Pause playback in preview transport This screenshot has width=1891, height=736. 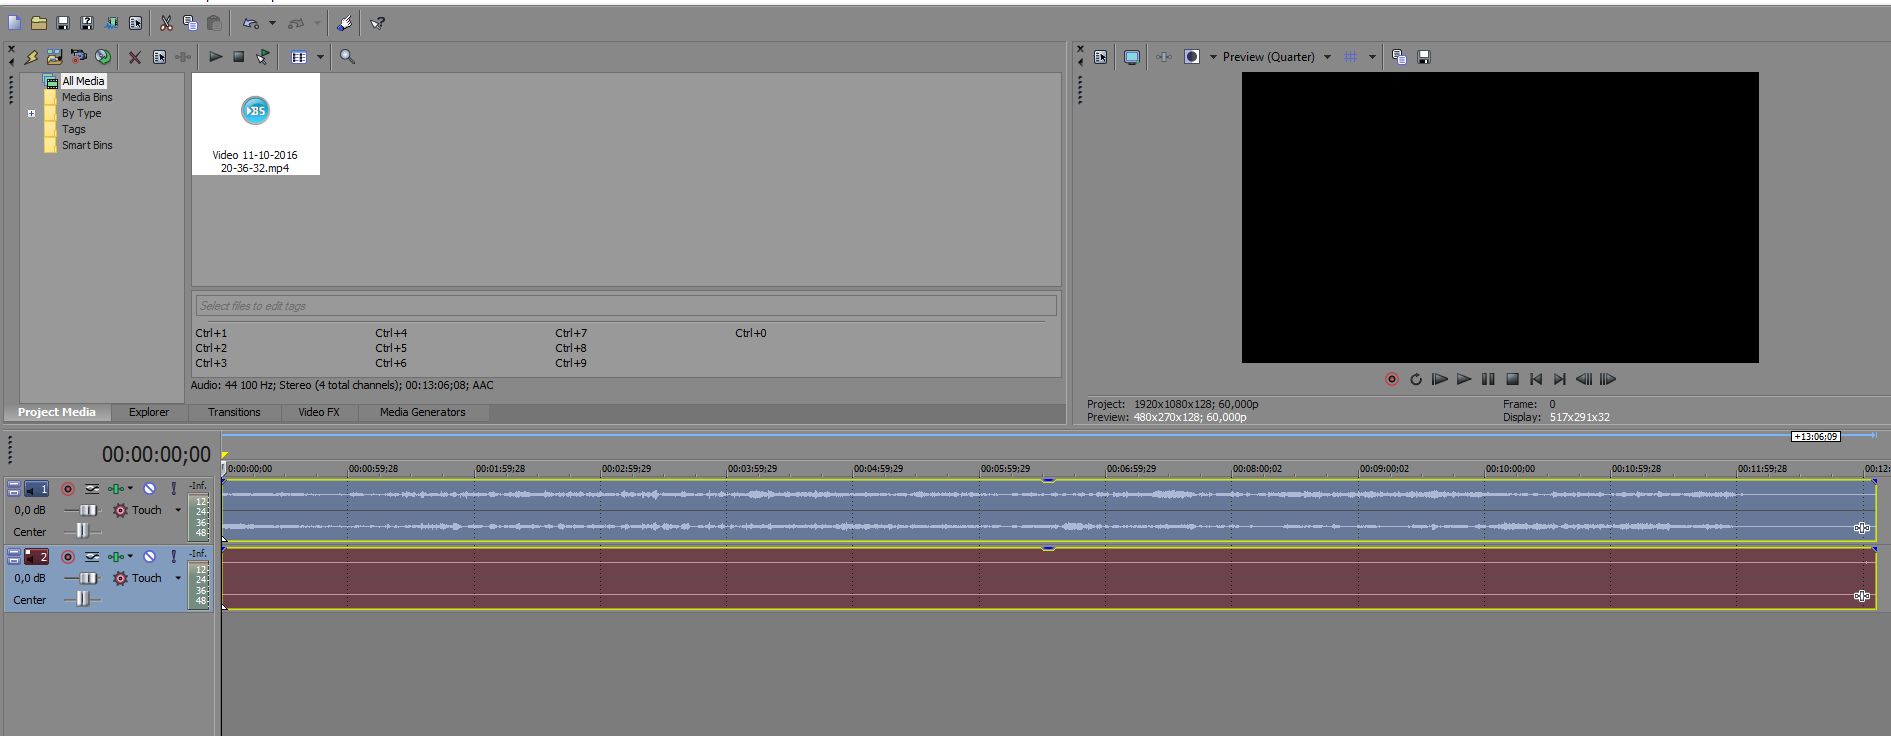pyautogui.click(x=1488, y=379)
